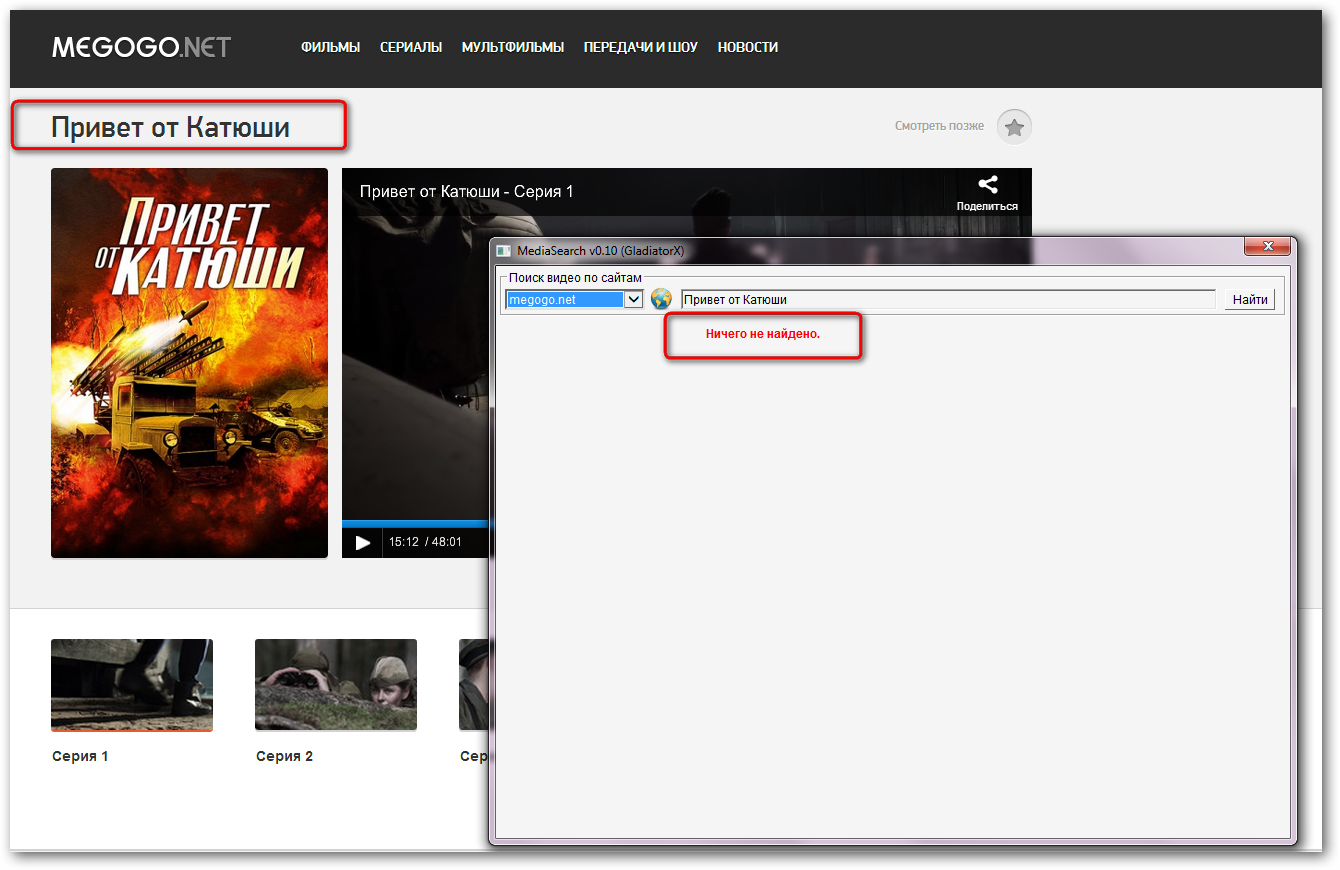This screenshot has height=870, width=1340.
Task: Click the MediaSearch title bar app icon
Action: (505, 250)
